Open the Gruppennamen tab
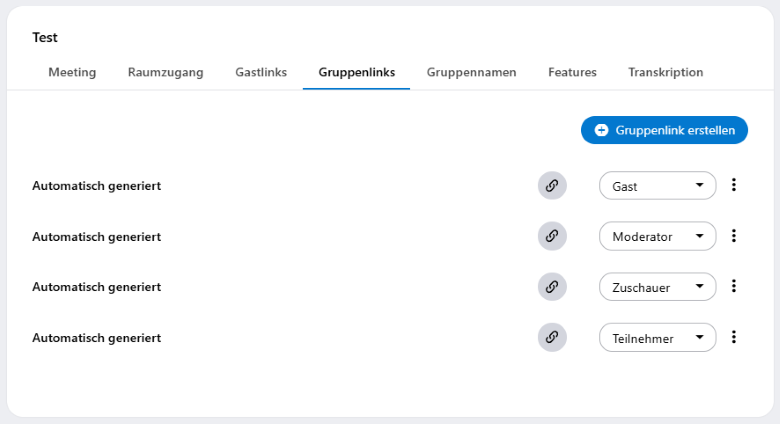The height and width of the screenshot is (424, 780). pyautogui.click(x=471, y=72)
